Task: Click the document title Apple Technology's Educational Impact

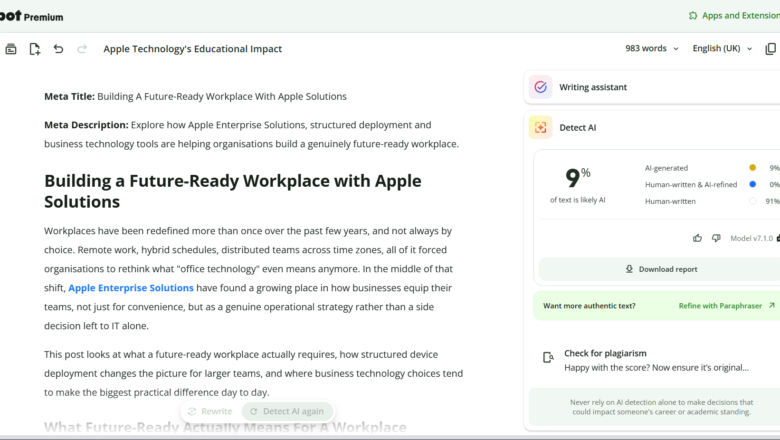Action: [193, 49]
